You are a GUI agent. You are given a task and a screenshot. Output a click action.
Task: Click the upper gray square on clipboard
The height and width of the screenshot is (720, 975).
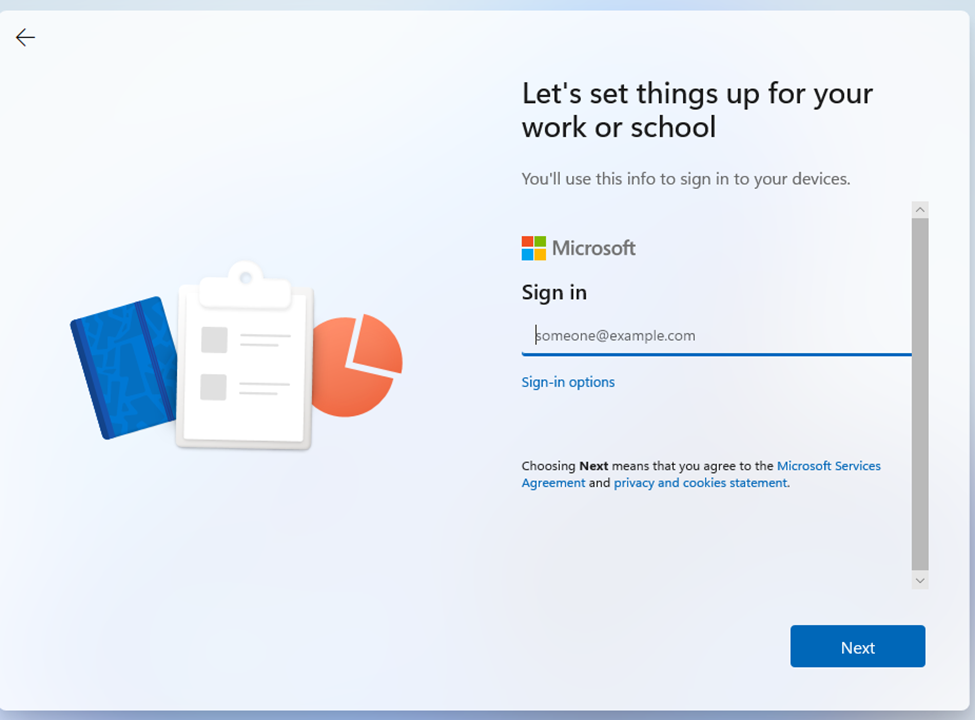[x=214, y=340]
